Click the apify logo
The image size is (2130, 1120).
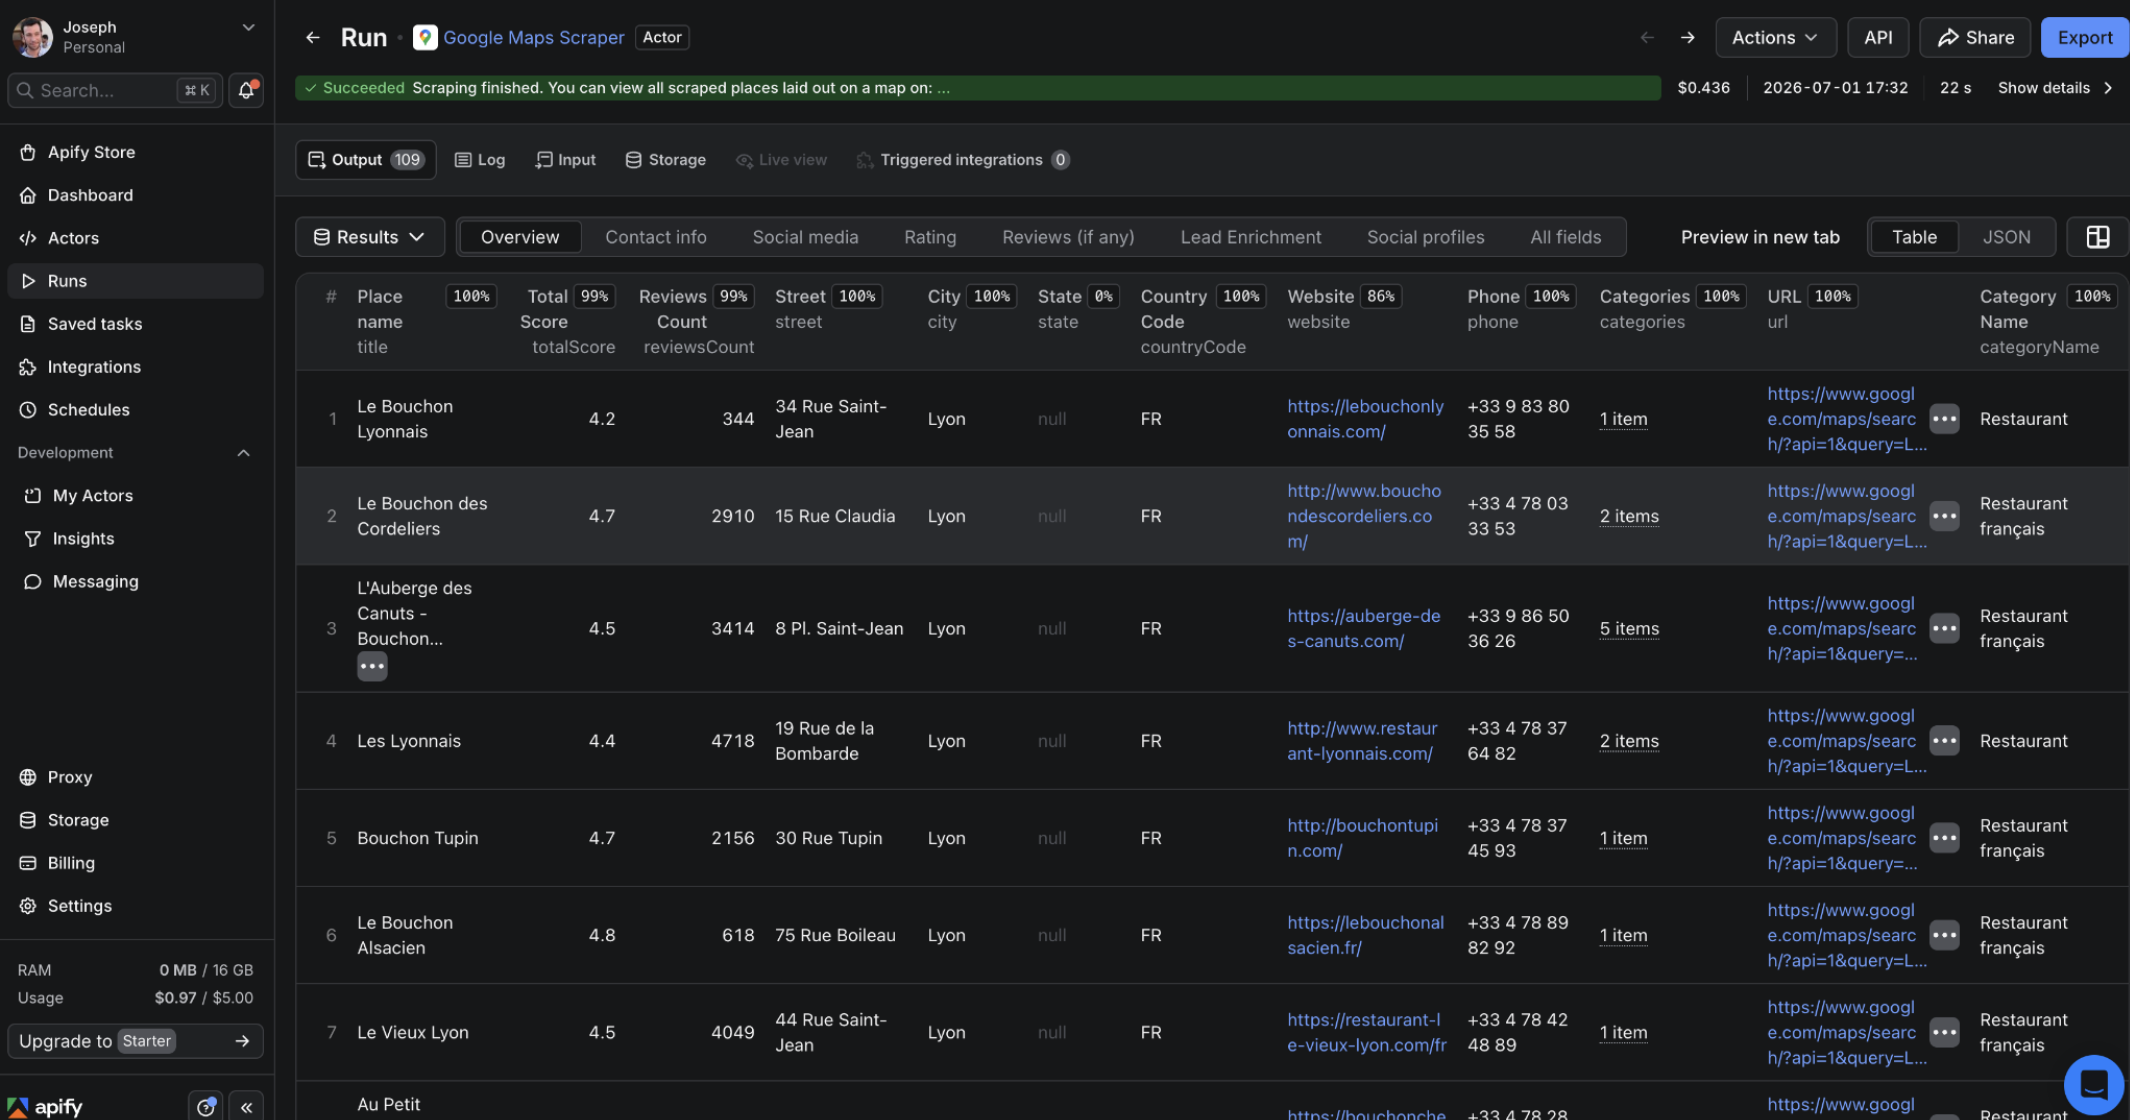(x=45, y=1107)
